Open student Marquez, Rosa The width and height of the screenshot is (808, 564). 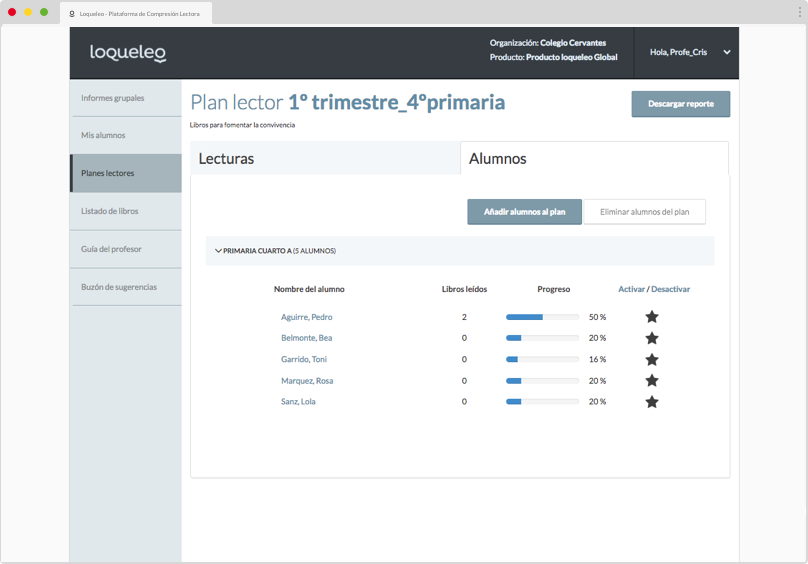307,381
